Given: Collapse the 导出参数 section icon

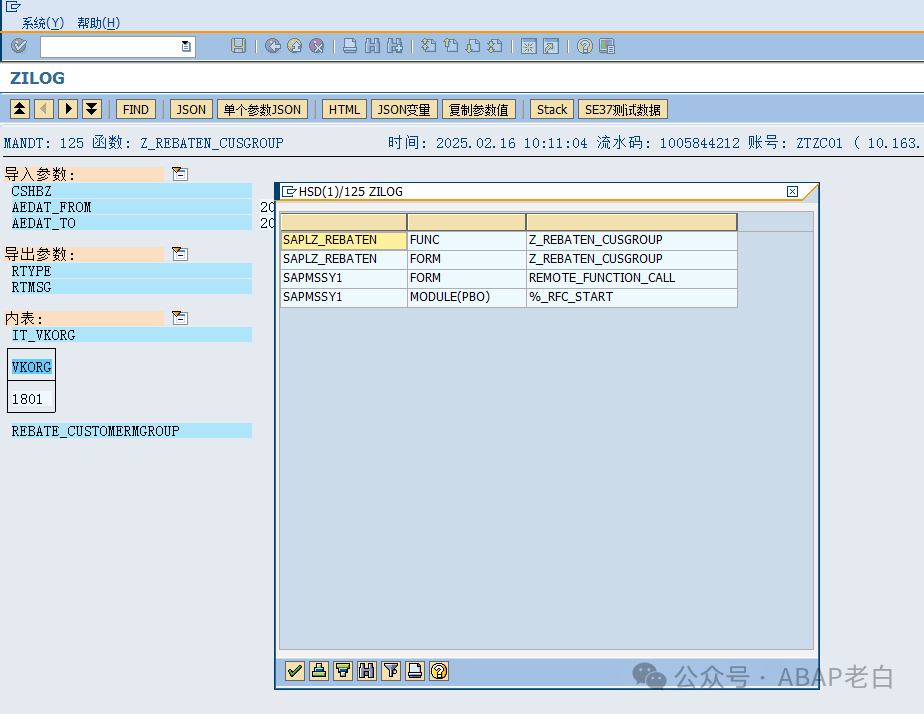Looking at the screenshot, I should [180, 254].
